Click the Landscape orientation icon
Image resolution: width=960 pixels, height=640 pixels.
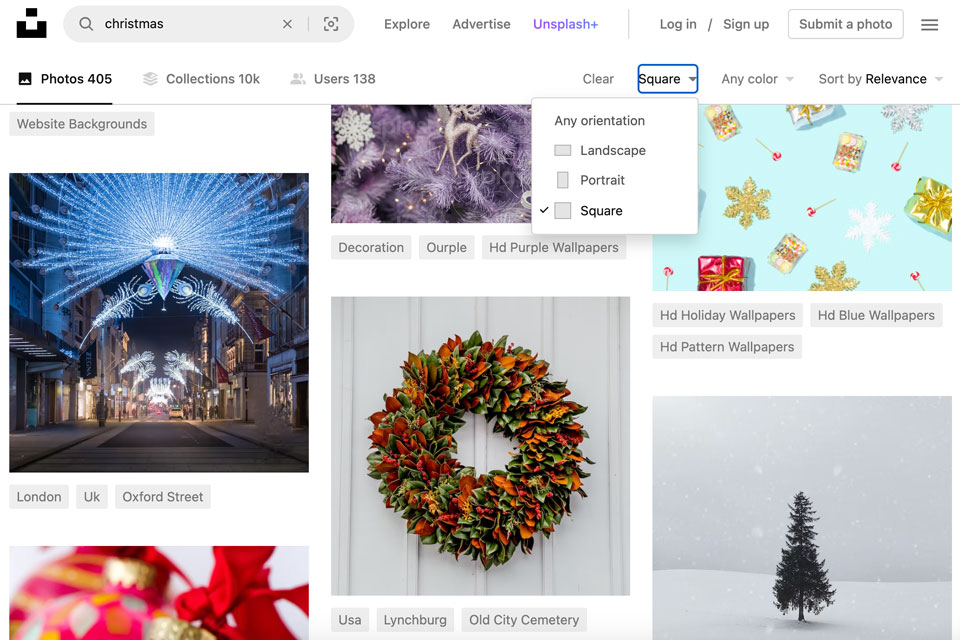[x=563, y=150]
